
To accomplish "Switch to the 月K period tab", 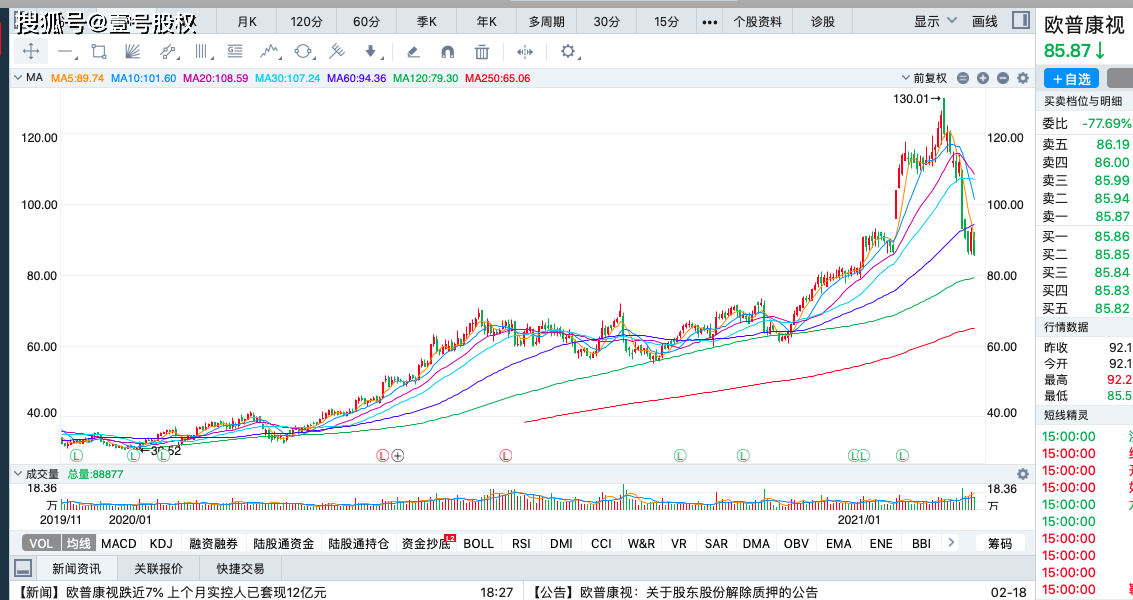I will [x=246, y=20].
